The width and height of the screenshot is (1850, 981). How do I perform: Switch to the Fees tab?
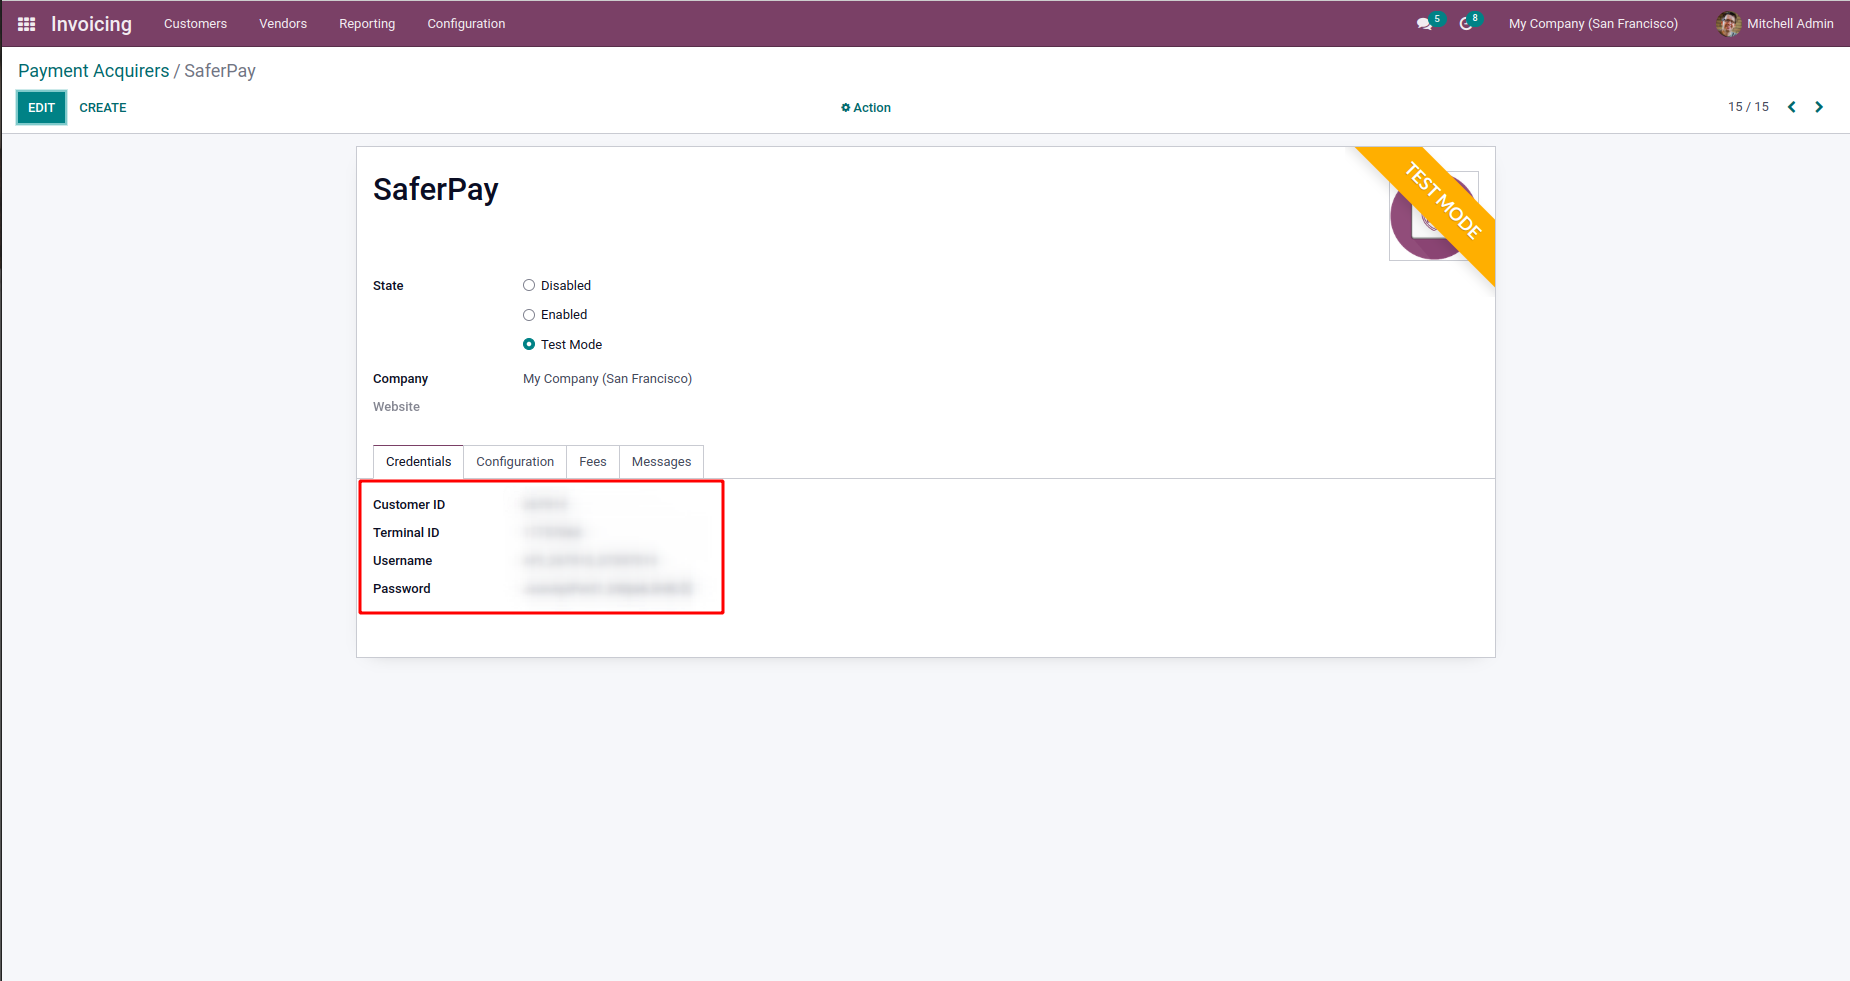(593, 462)
